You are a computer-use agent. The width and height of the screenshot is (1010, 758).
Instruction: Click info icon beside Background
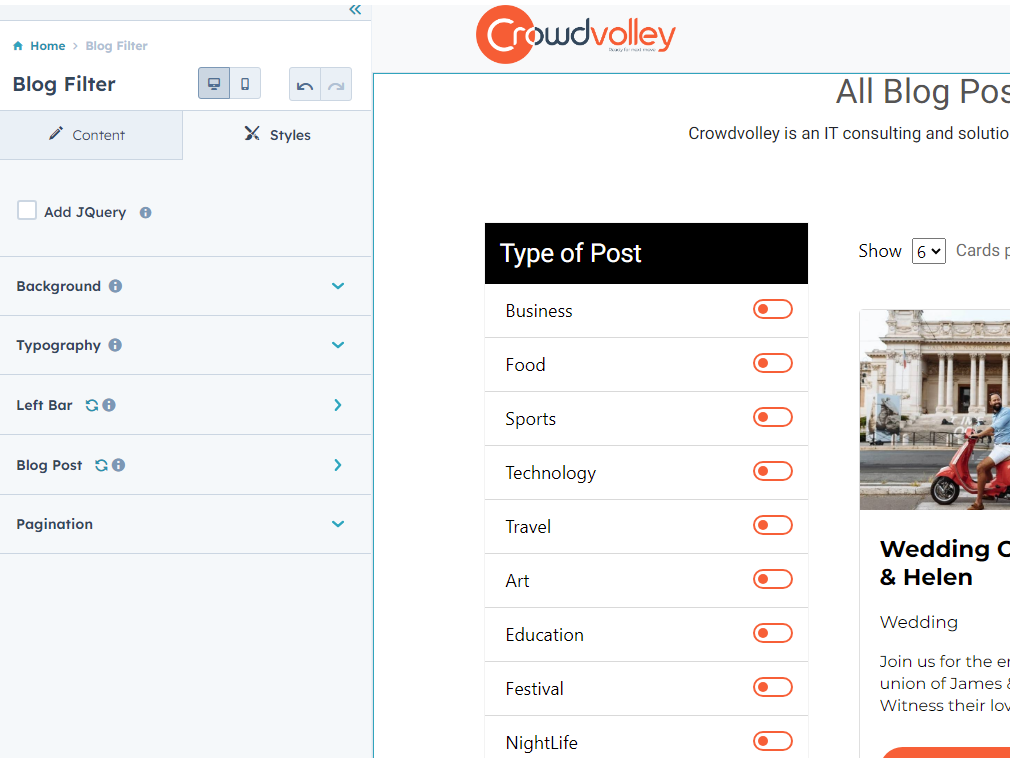tap(116, 286)
